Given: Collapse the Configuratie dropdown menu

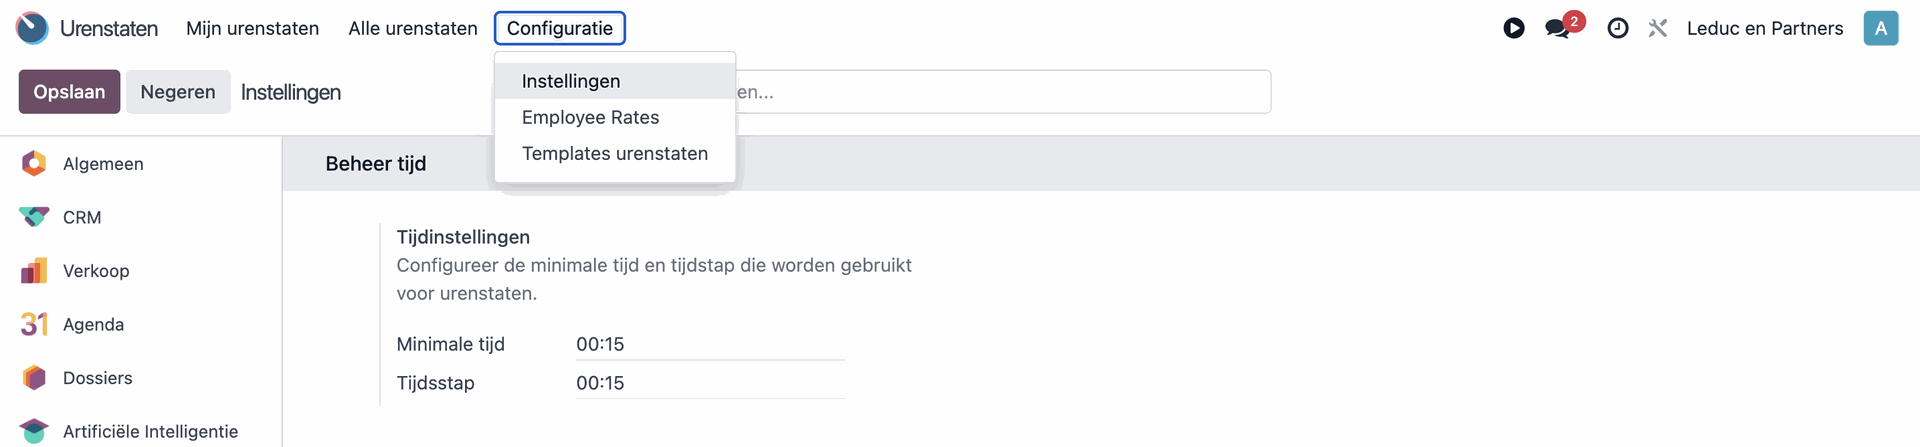Looking at the screenshot, I should [559, 28].
